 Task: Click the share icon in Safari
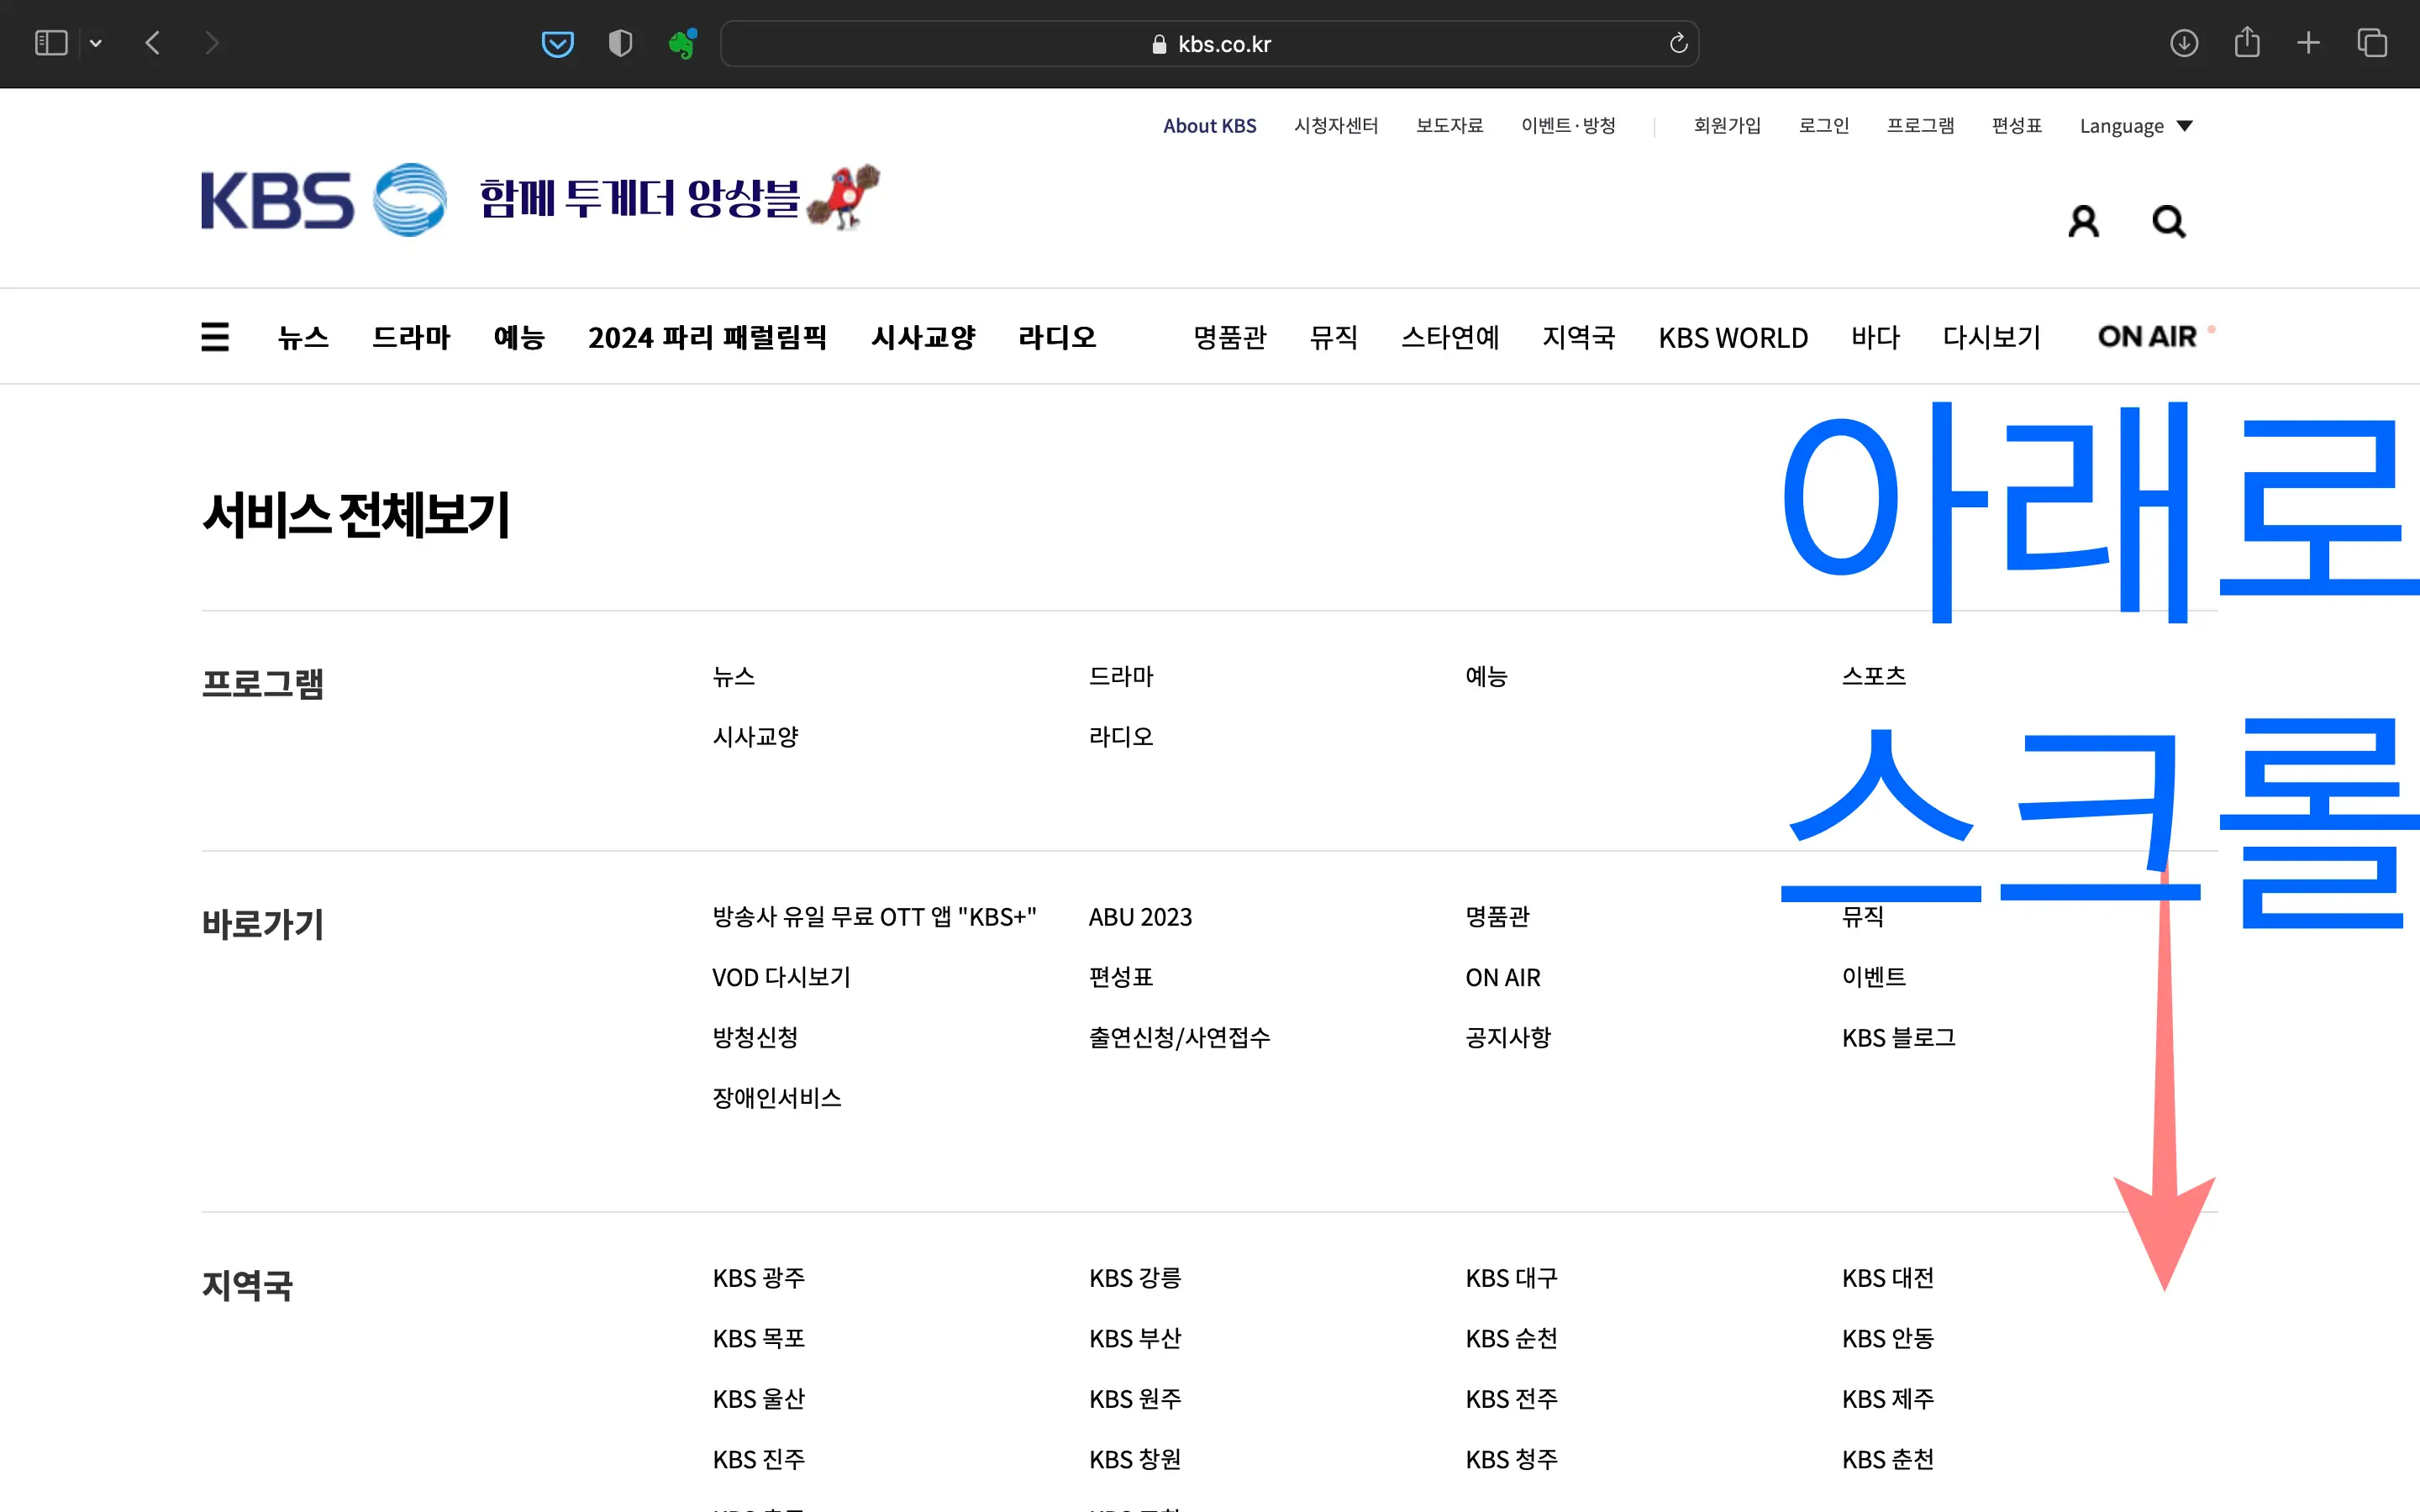2248,43
